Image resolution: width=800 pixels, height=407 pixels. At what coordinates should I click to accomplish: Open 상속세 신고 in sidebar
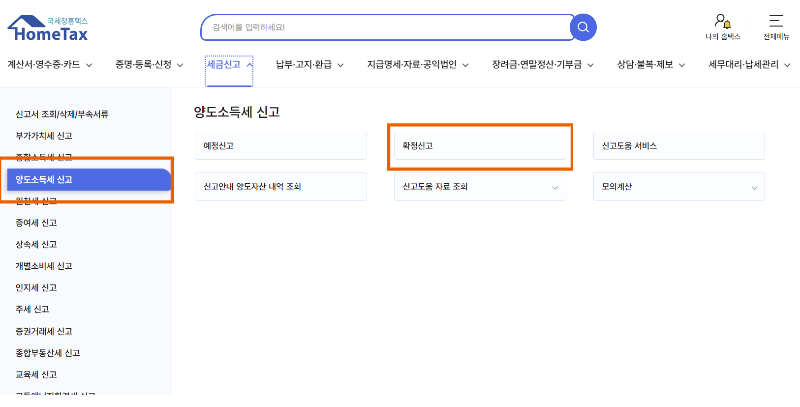pyautogui.click(x=36, y=244)
